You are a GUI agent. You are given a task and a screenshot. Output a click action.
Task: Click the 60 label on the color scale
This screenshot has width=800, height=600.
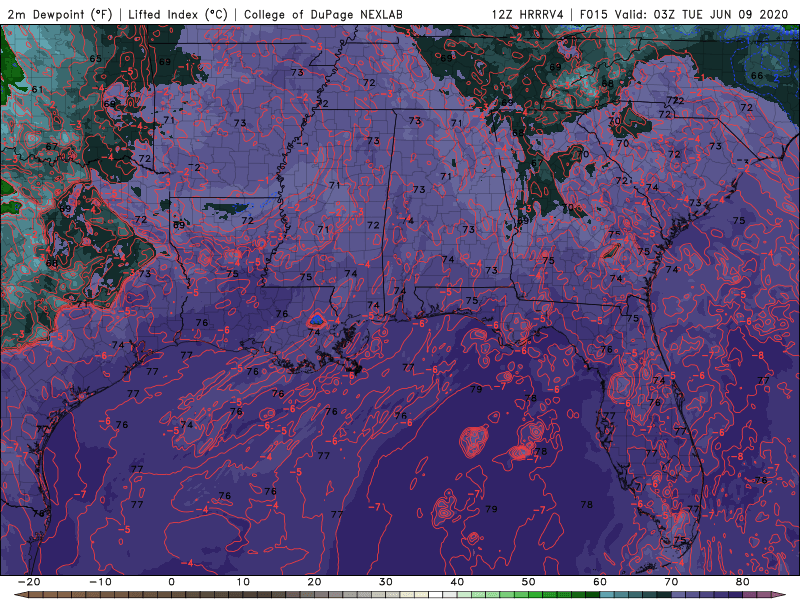(600, 582)
